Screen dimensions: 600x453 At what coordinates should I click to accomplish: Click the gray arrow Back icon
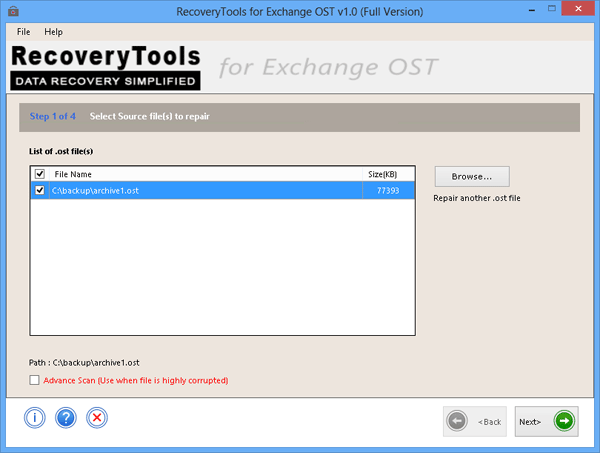[457, 421]
